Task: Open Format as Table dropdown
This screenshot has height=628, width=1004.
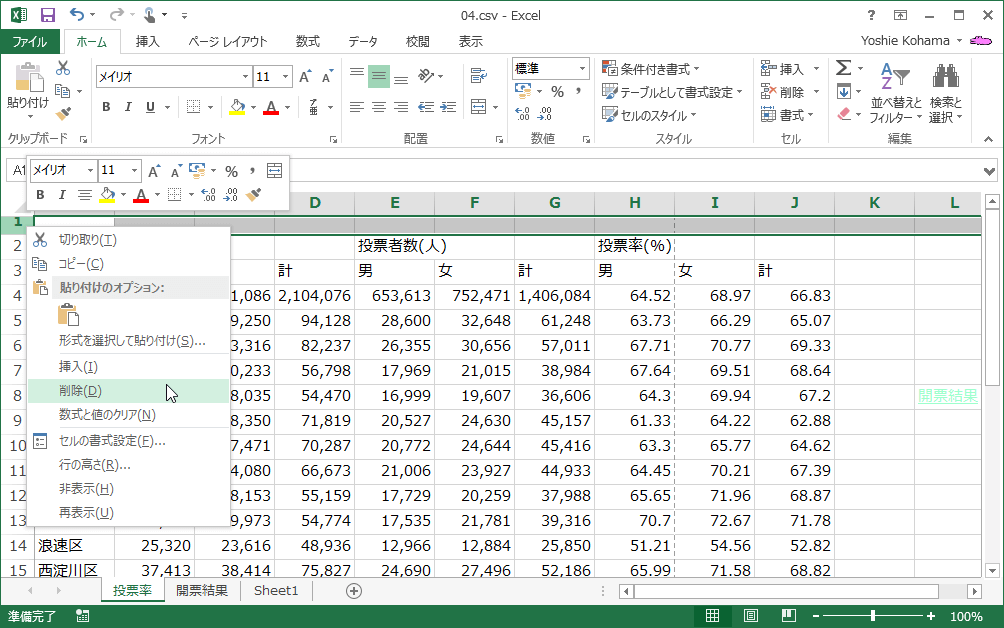Action: (672, 92)
